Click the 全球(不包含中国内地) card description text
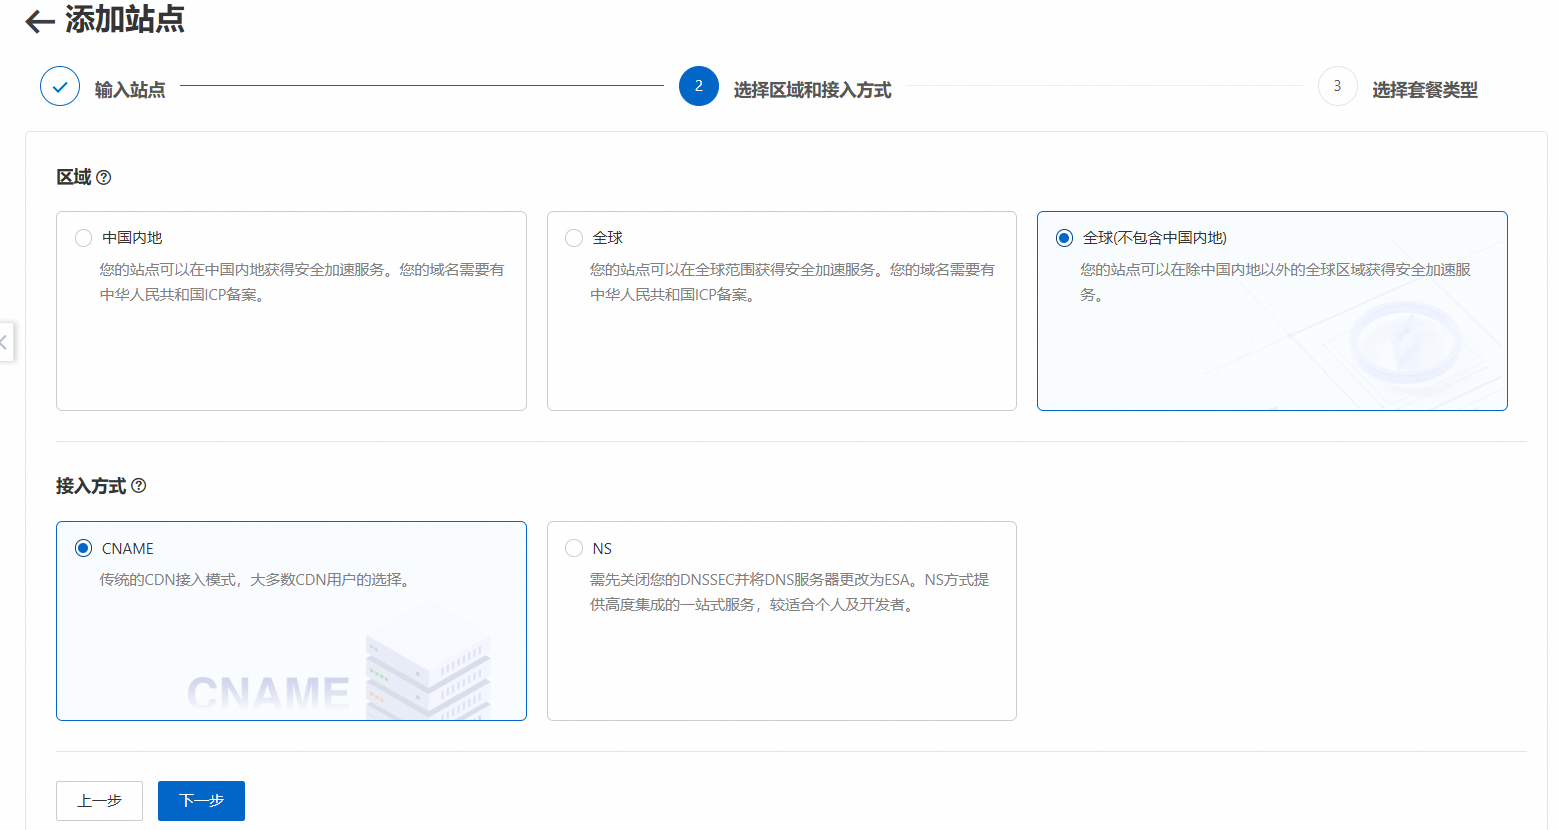The width and height of the screenshot is (1559, 830). pos(1276,282)
